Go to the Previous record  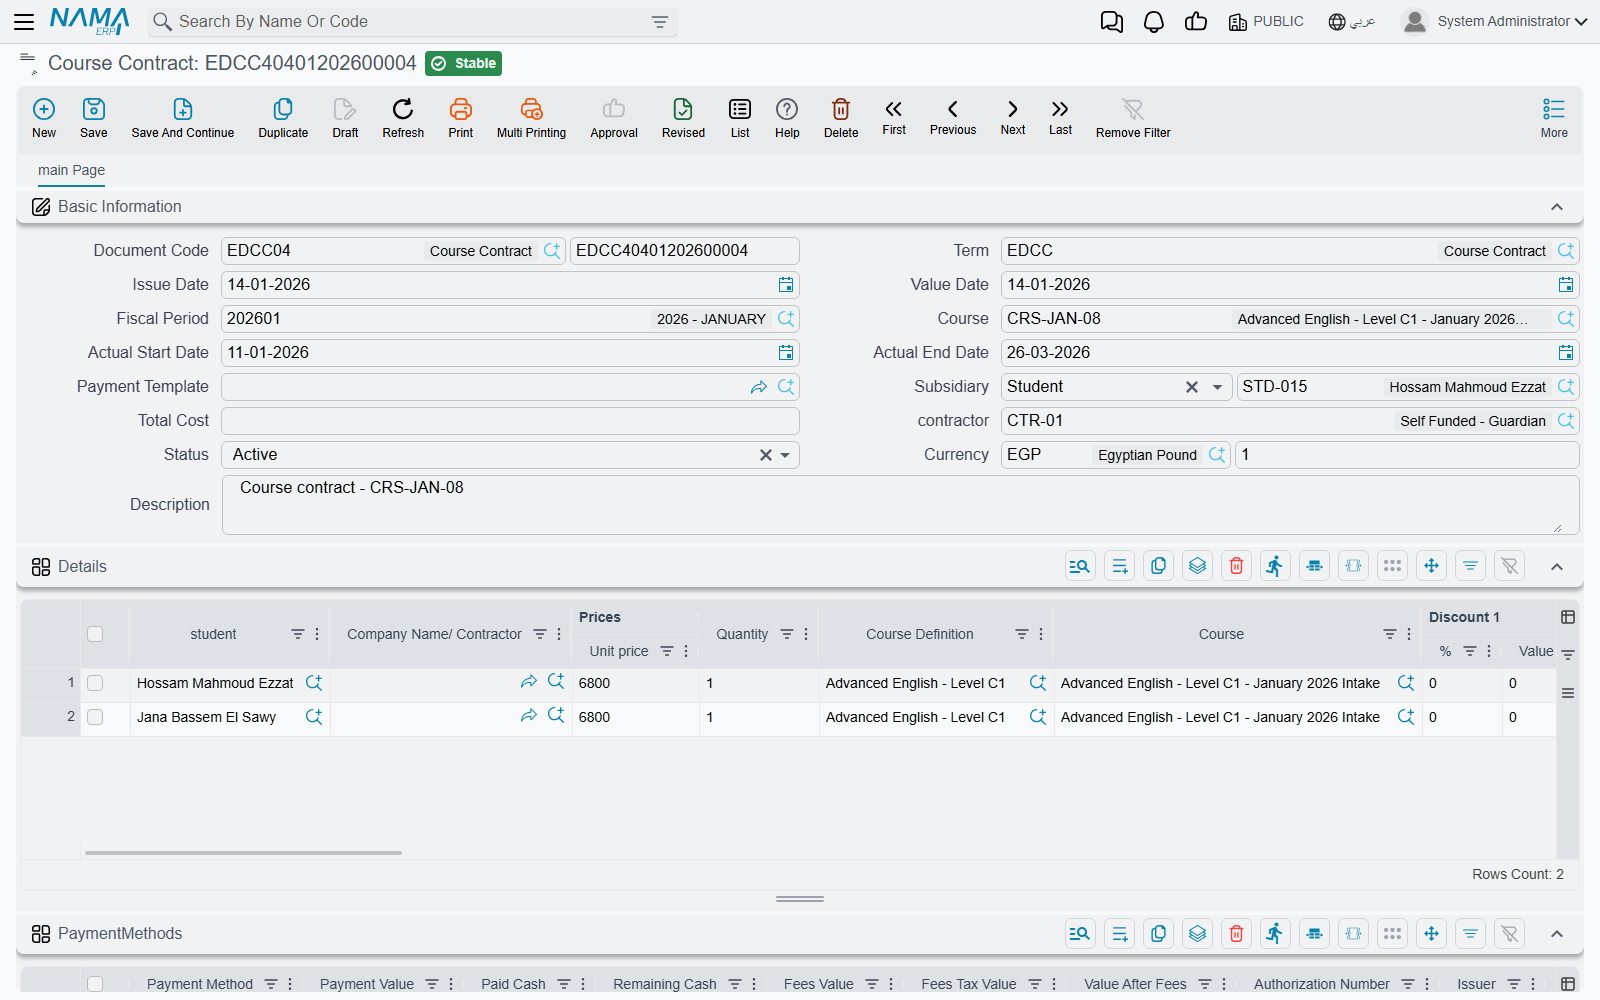(x=953, y=117)
